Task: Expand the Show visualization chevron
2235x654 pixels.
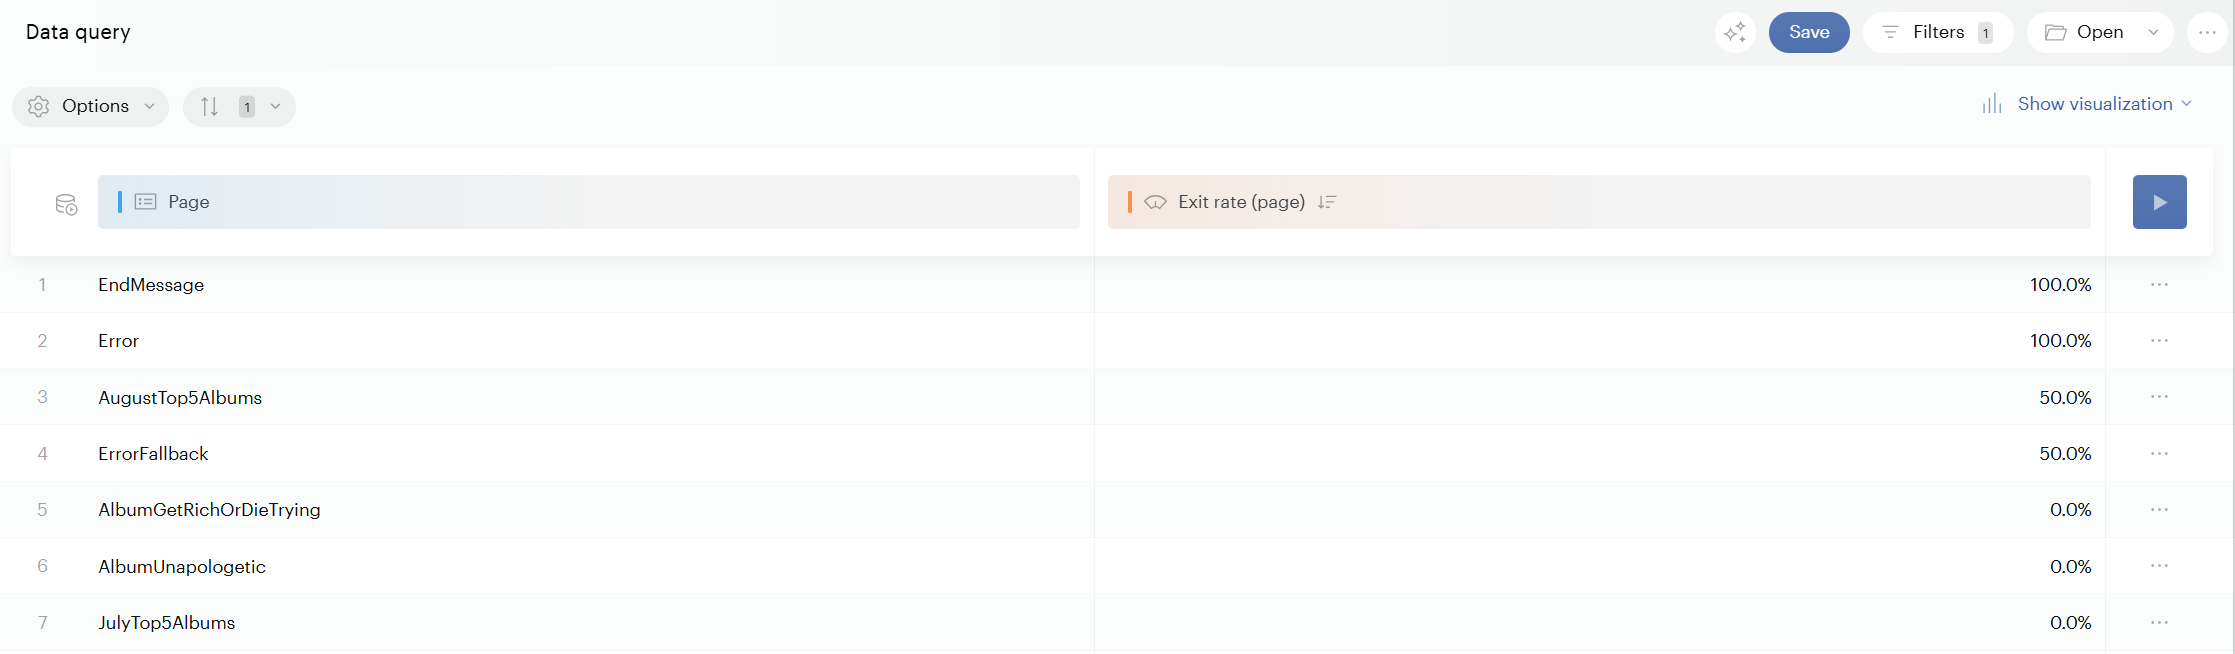Action: pos(2187,104)
